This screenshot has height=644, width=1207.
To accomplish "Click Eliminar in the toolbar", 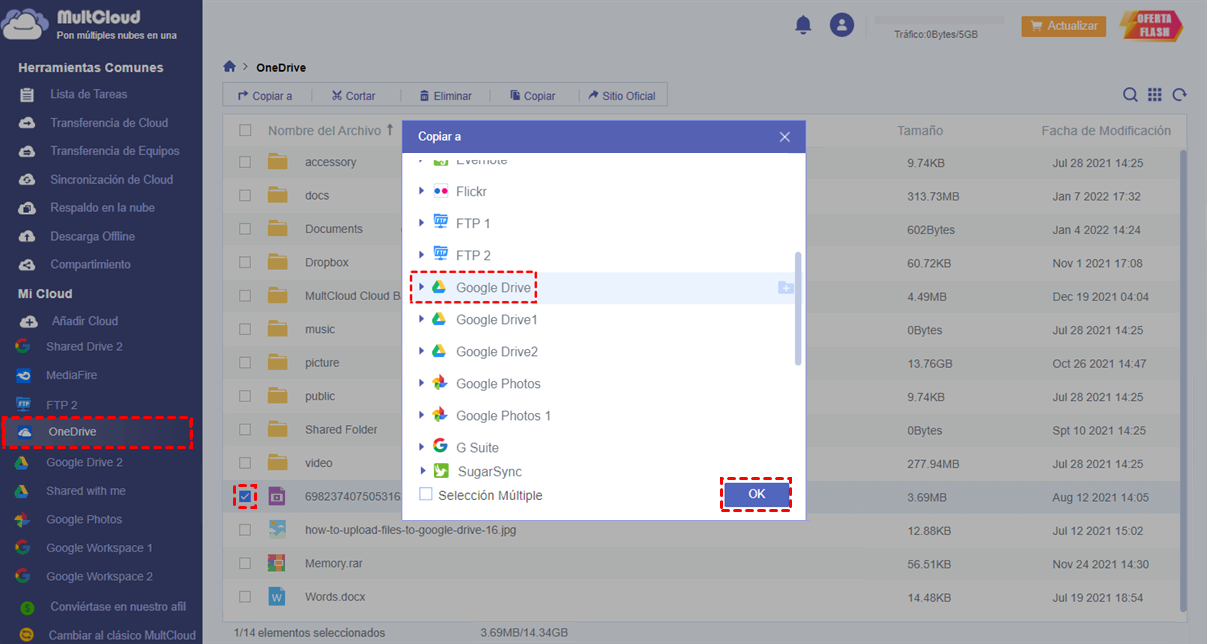I will (444, 96).
